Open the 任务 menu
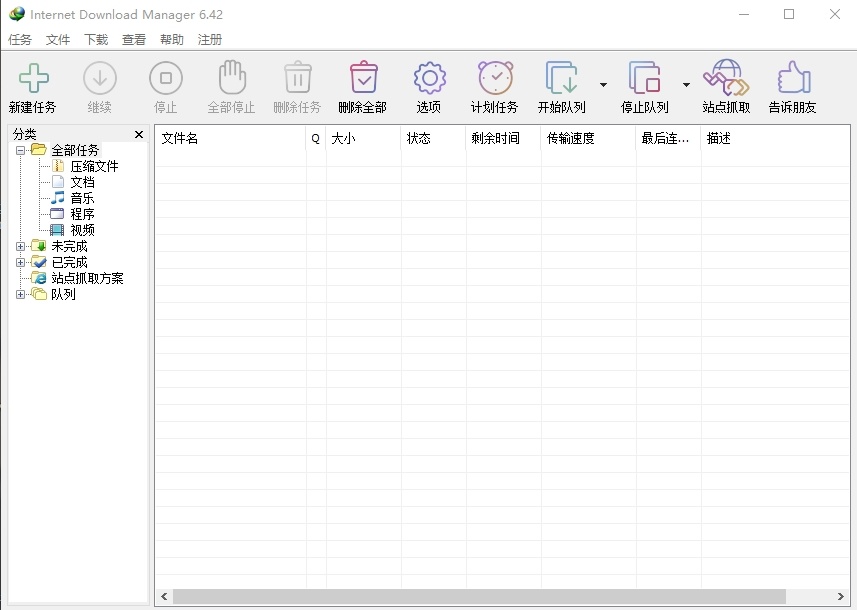The height and width of the screenshot is (610, 857). tap(20, 39)
